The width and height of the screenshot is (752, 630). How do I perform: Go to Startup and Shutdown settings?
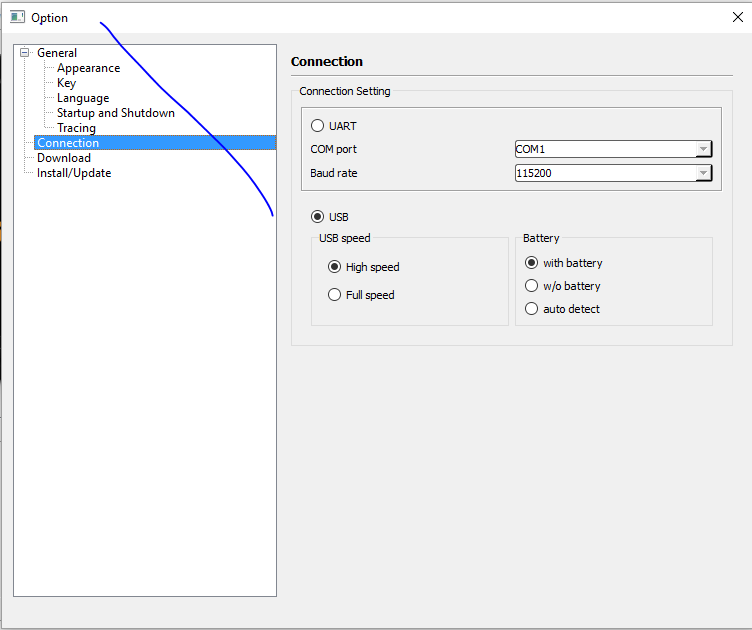[x=115, y=113]
